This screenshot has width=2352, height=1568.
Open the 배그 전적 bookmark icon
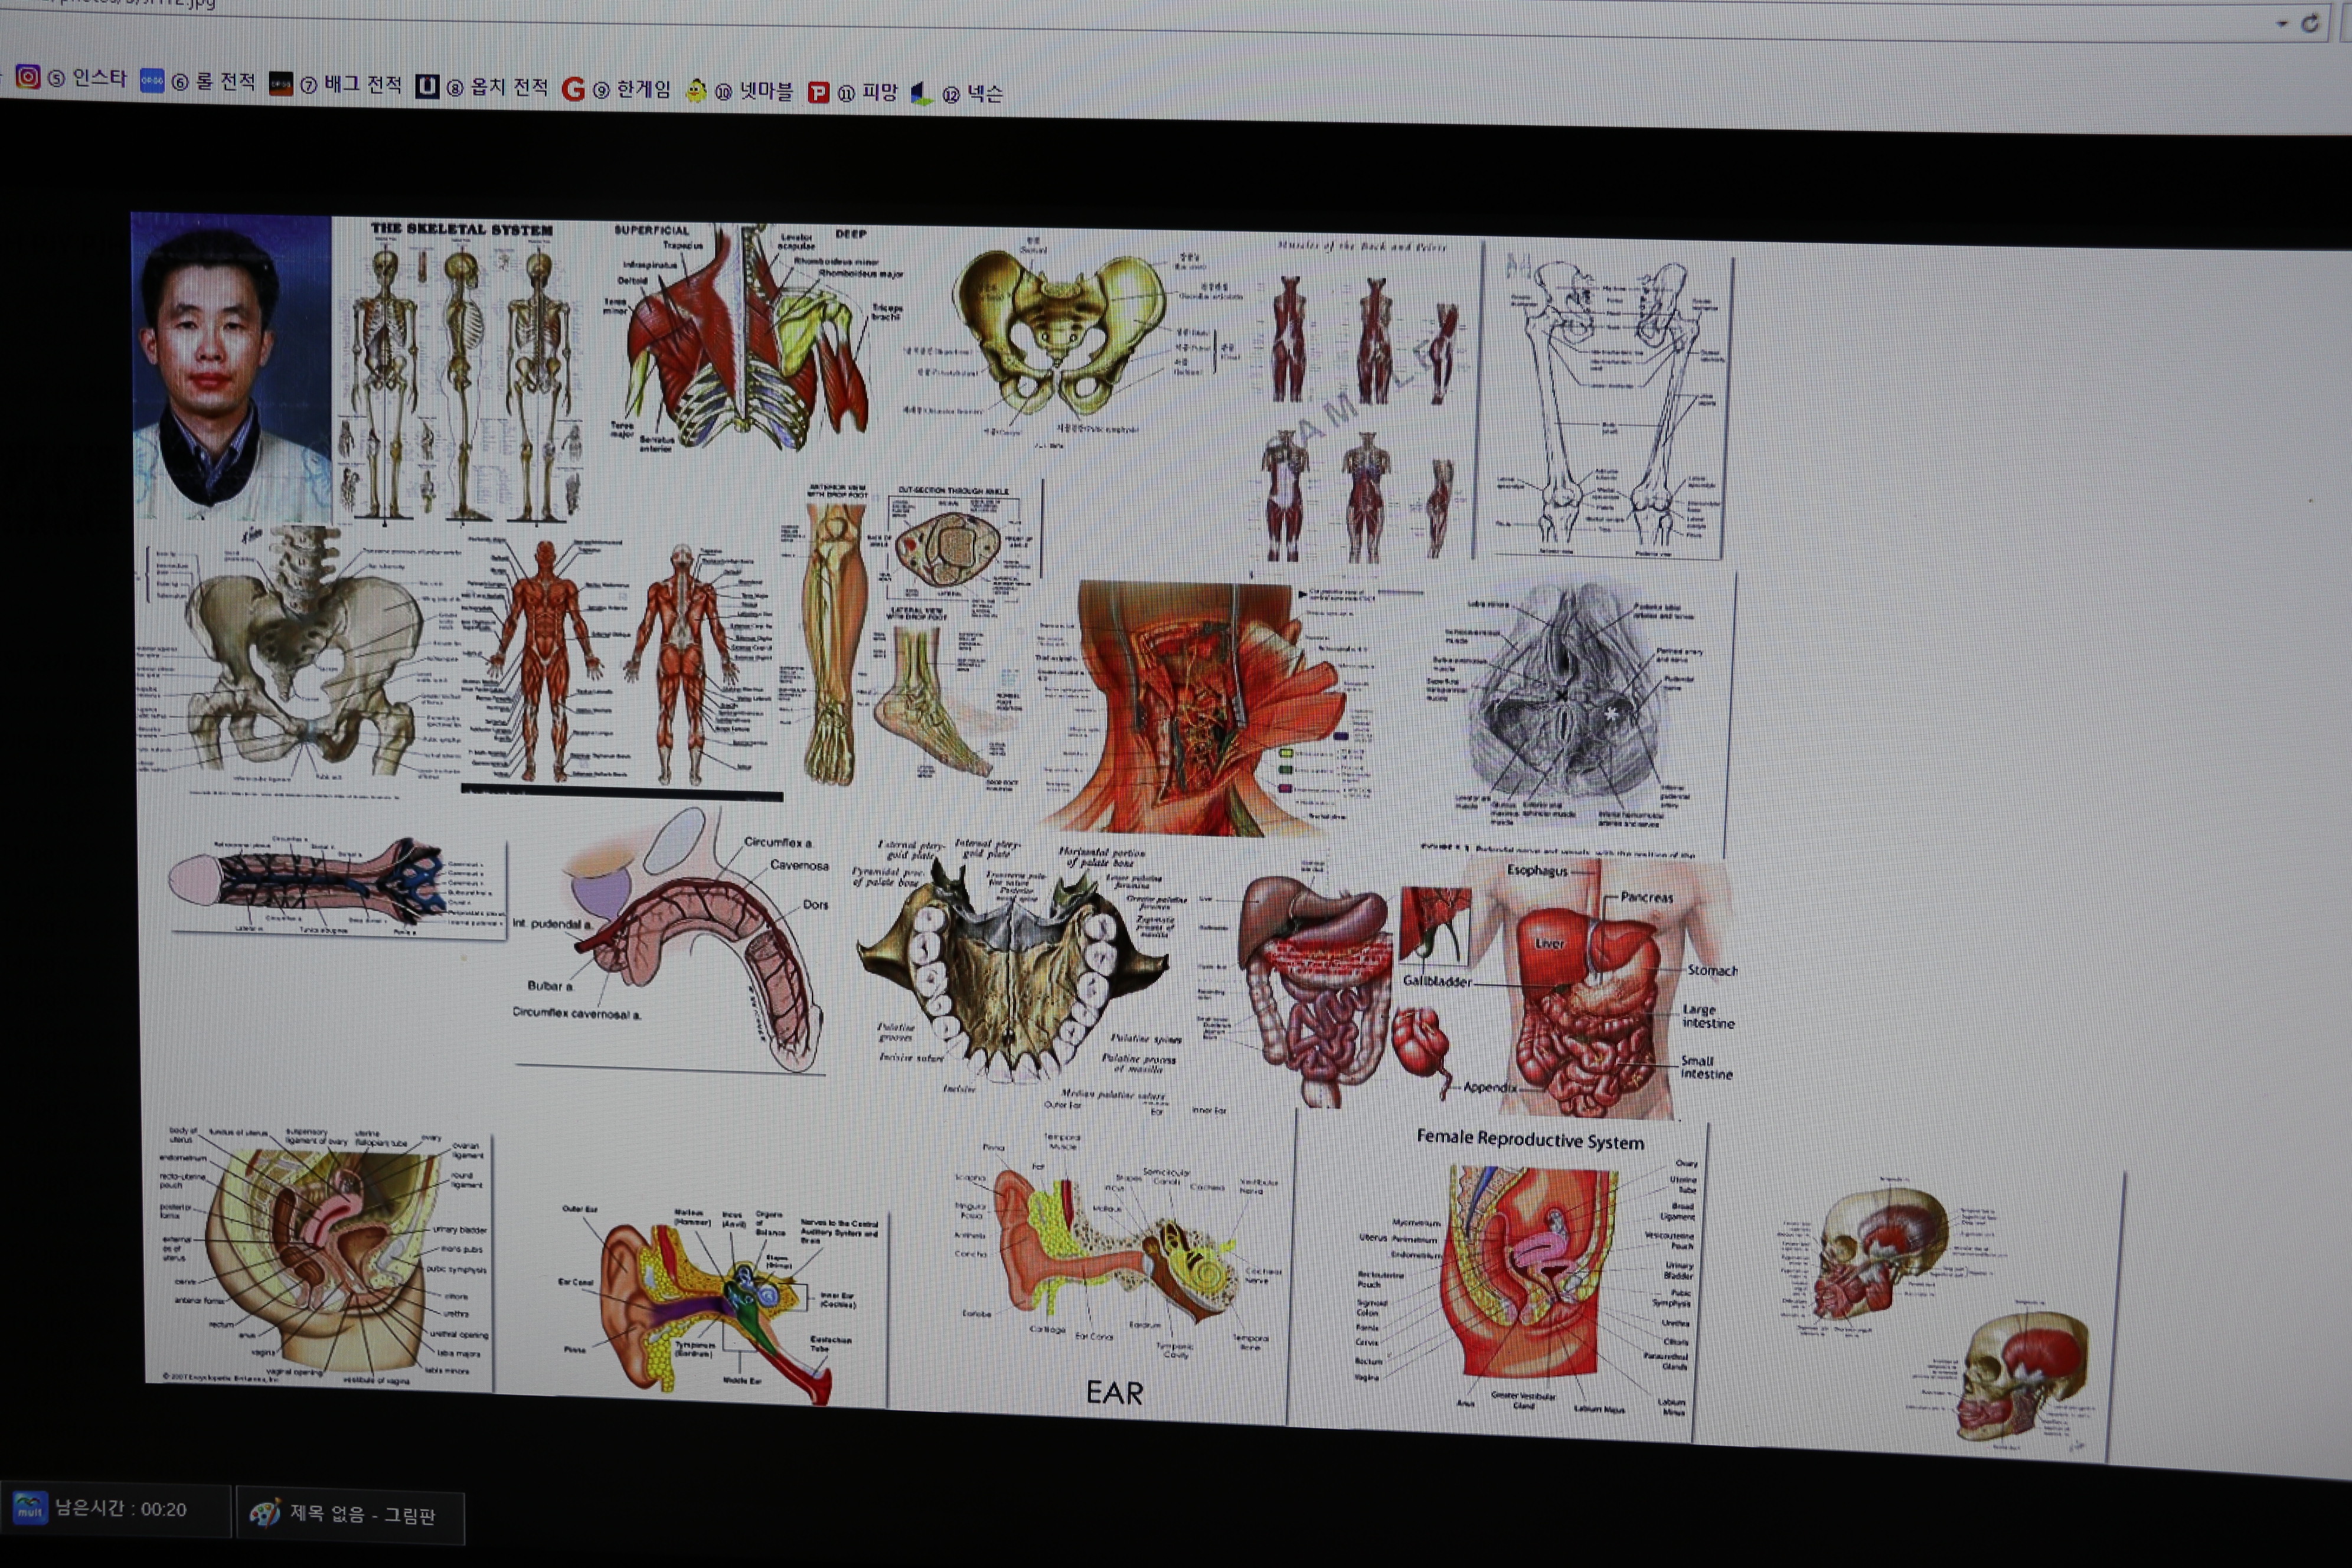pyautogui.click(x=281, y=84)
